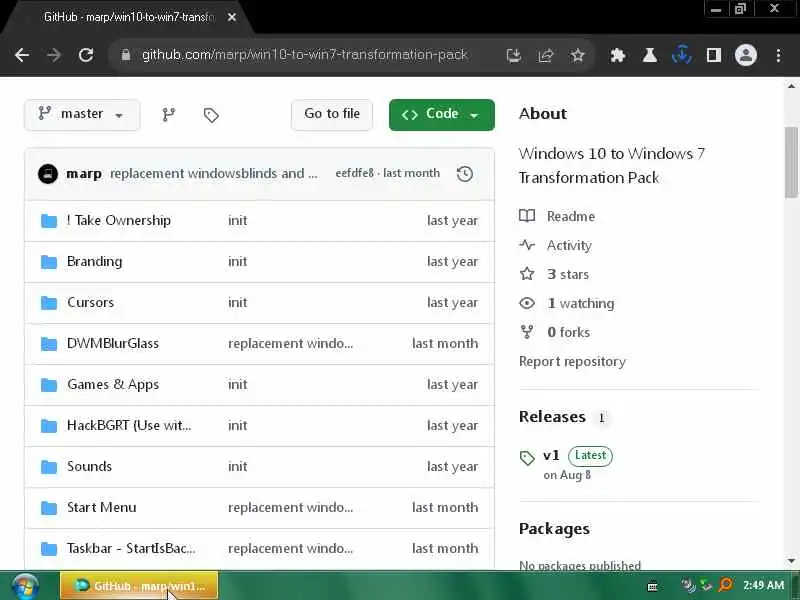Click the browser forward arrow
The image size is (800, 600).
pos(54,55)
